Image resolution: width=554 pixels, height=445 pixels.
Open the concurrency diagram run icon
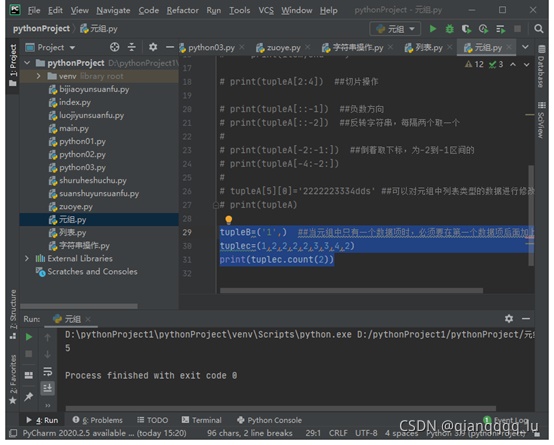pos(500,29)
